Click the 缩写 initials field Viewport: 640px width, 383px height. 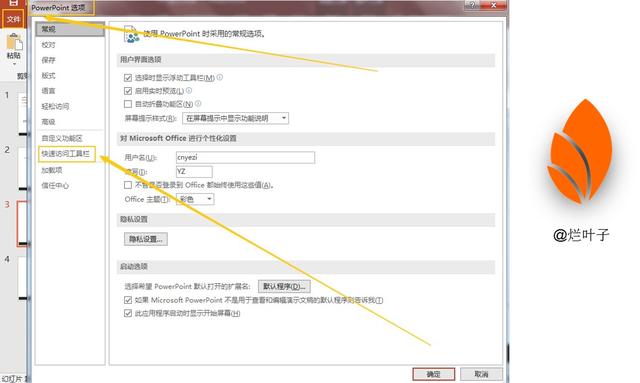[x=194, y=171]
